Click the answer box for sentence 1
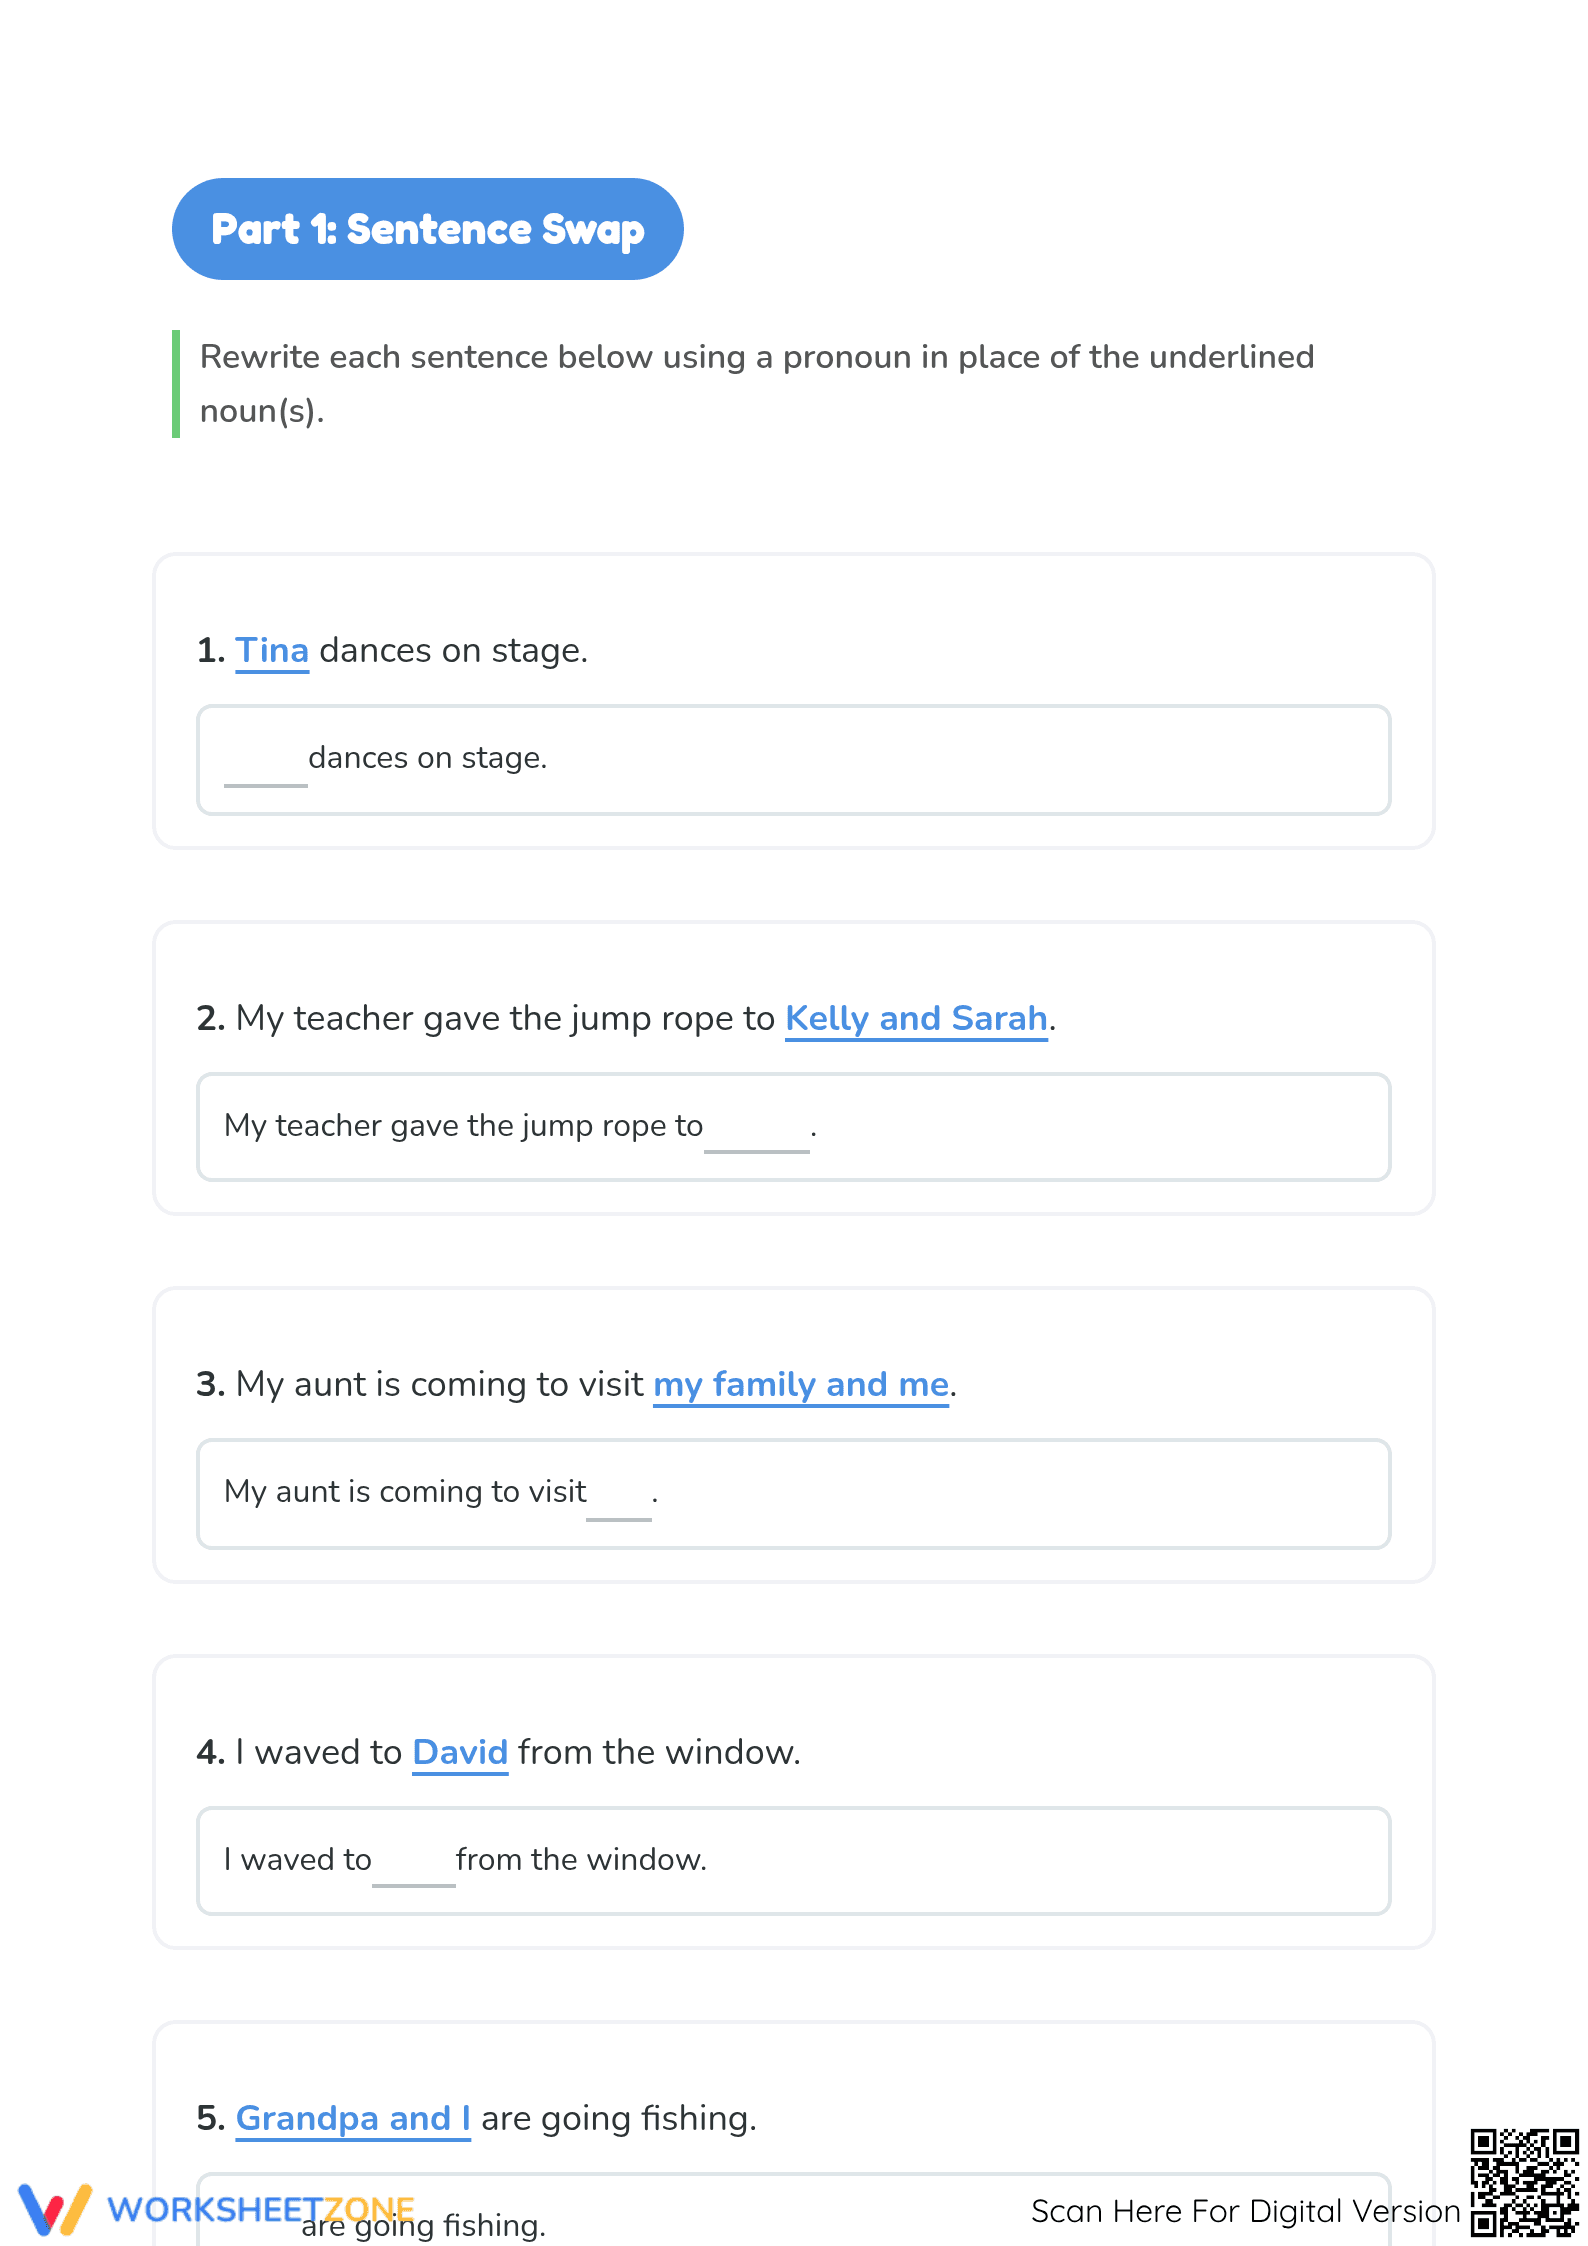Viewport: 1588px width, 2246px height. (x=794, y=760)
